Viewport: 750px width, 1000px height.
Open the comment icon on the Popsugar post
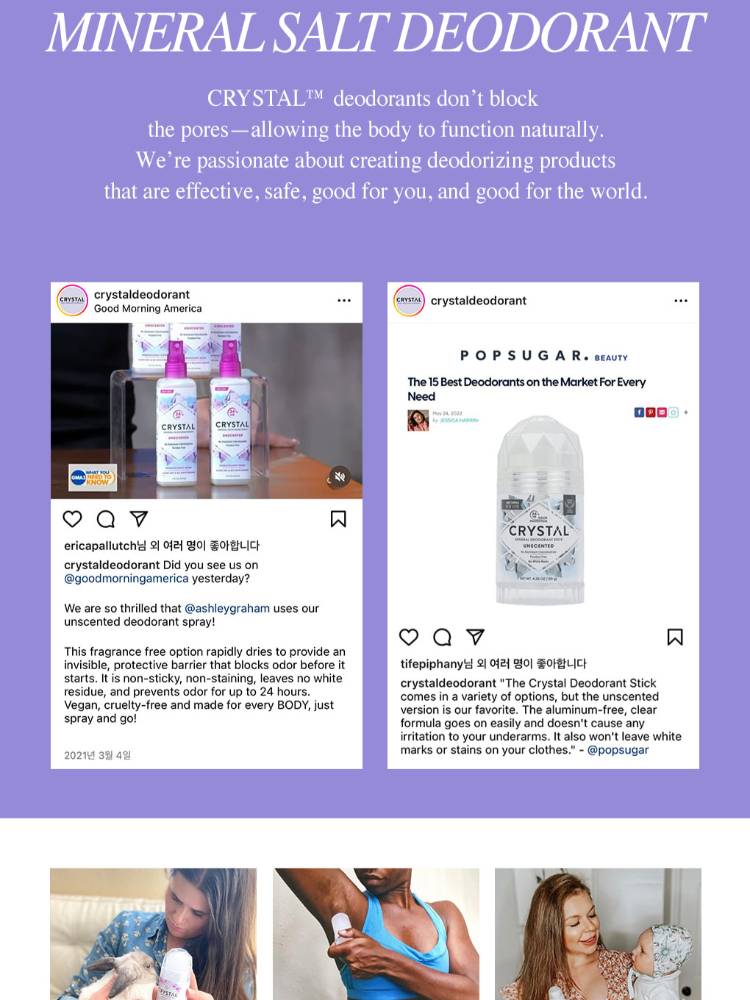click(442, 636)
